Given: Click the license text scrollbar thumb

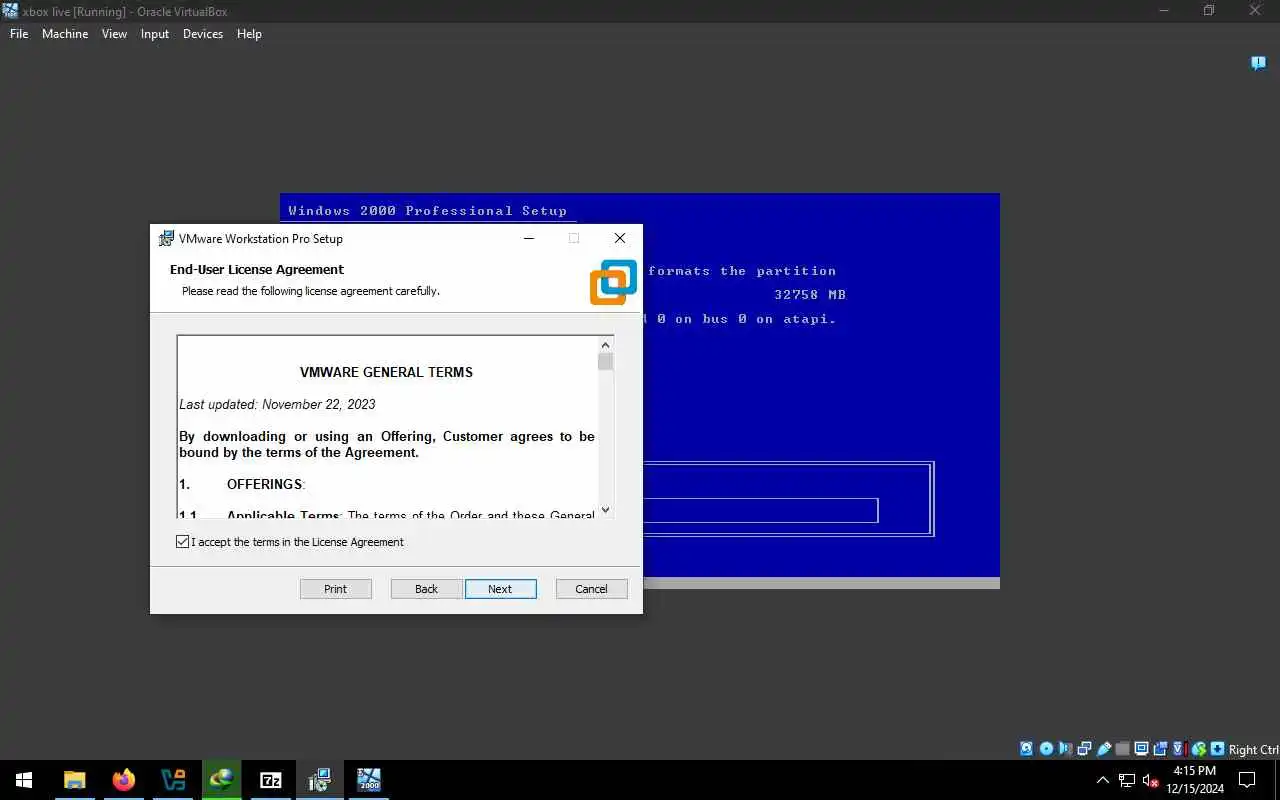Looking at the screenshot, I should pyautogui.click(x=605, y=361).
